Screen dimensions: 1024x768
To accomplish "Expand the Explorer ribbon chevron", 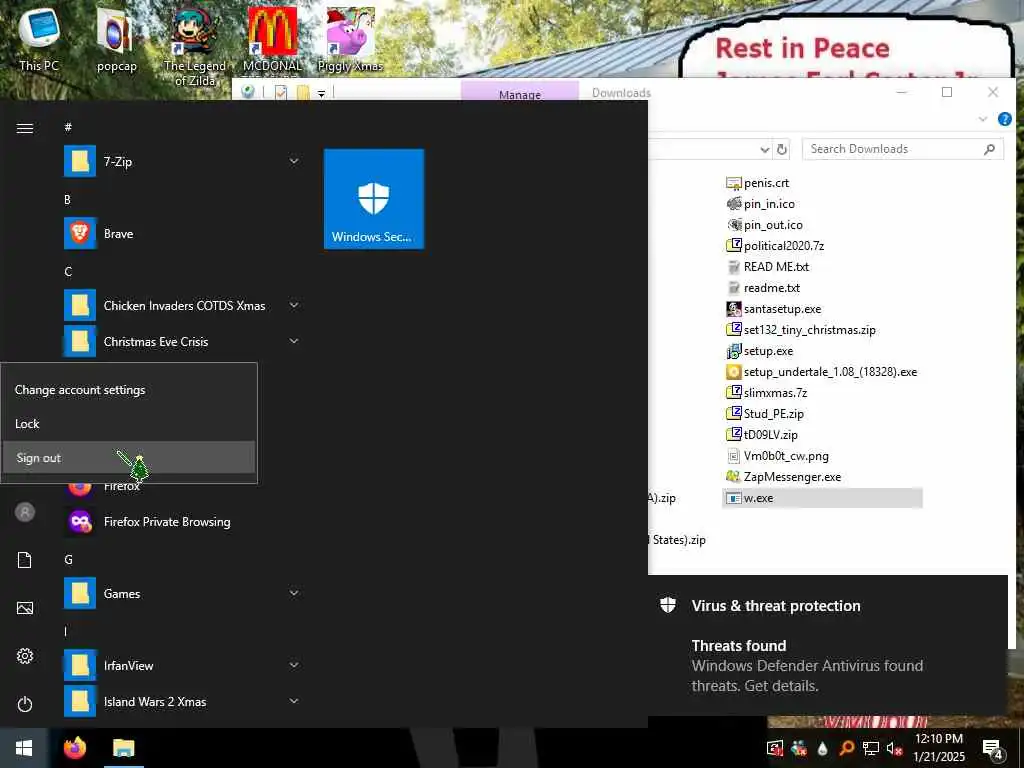I will (x=983, y=119).
